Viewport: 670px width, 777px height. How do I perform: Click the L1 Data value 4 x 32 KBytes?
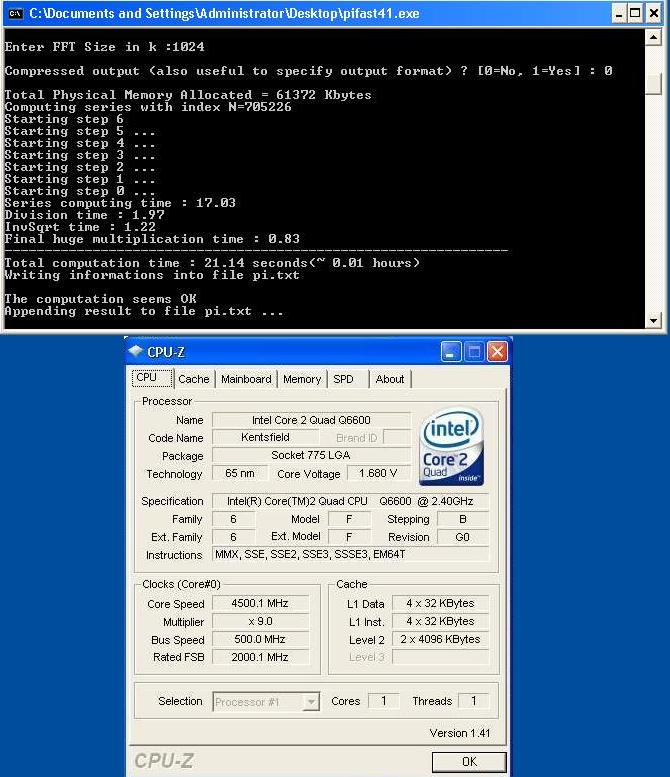tap(441, 603)
